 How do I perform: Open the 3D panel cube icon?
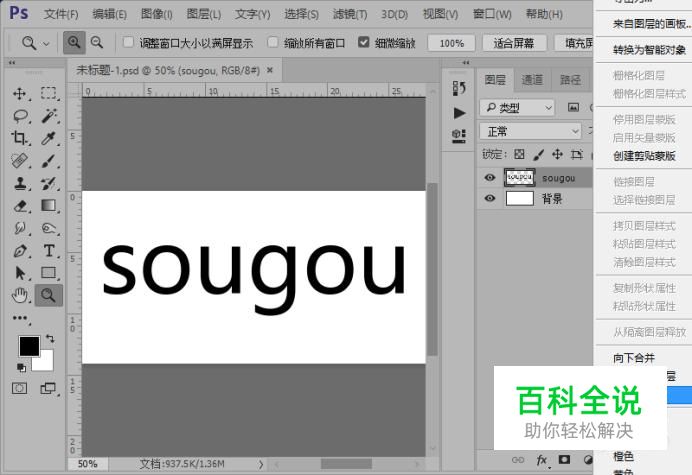(459, 136)
